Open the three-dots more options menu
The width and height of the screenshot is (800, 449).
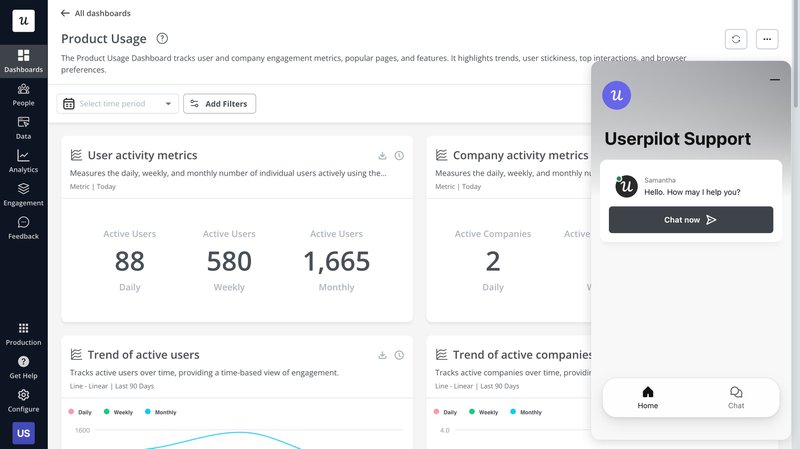[x=767, y=39]
